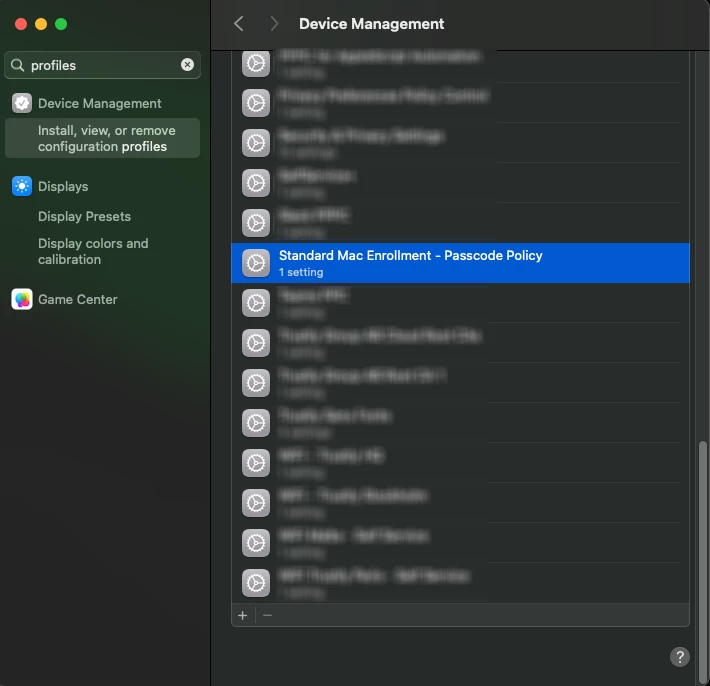Click the magnifying glass search icon
Viewport: 710px width, 686px height.
coord(17,65)
